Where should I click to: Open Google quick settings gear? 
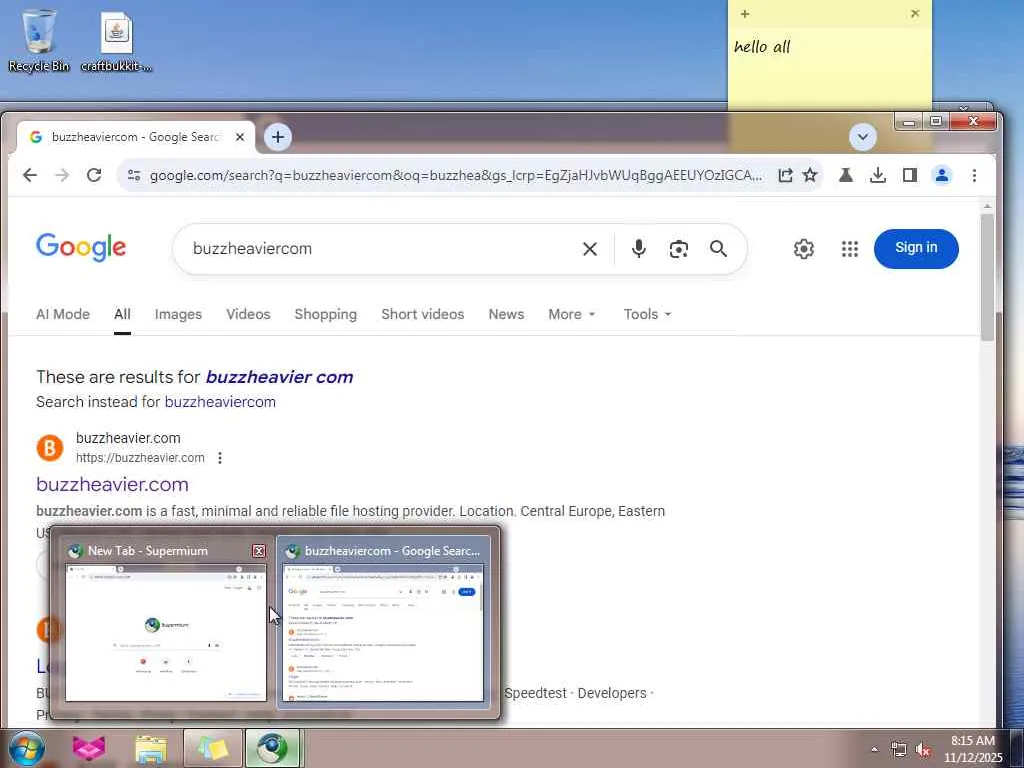[x=803, y=249]
